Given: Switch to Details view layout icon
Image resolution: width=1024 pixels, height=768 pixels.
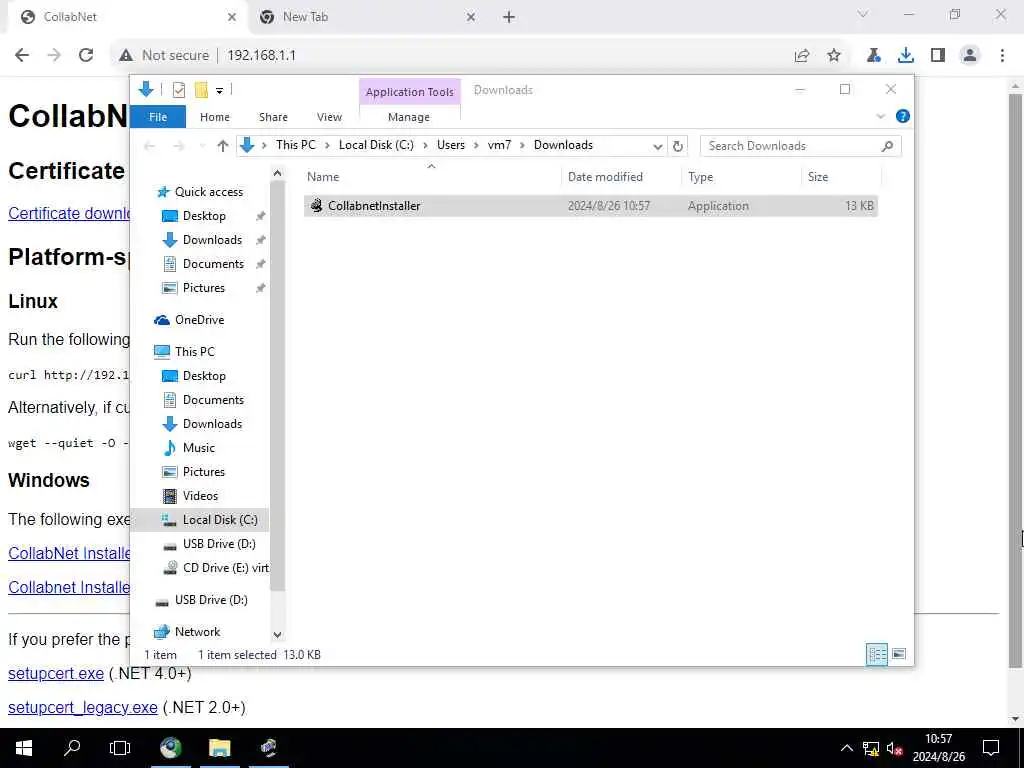Looking at the screenshot, I should (876, 654).
